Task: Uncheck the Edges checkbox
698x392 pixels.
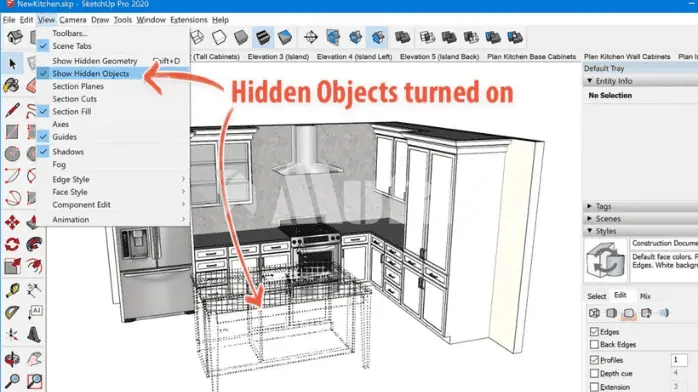Action: point(594,332)
